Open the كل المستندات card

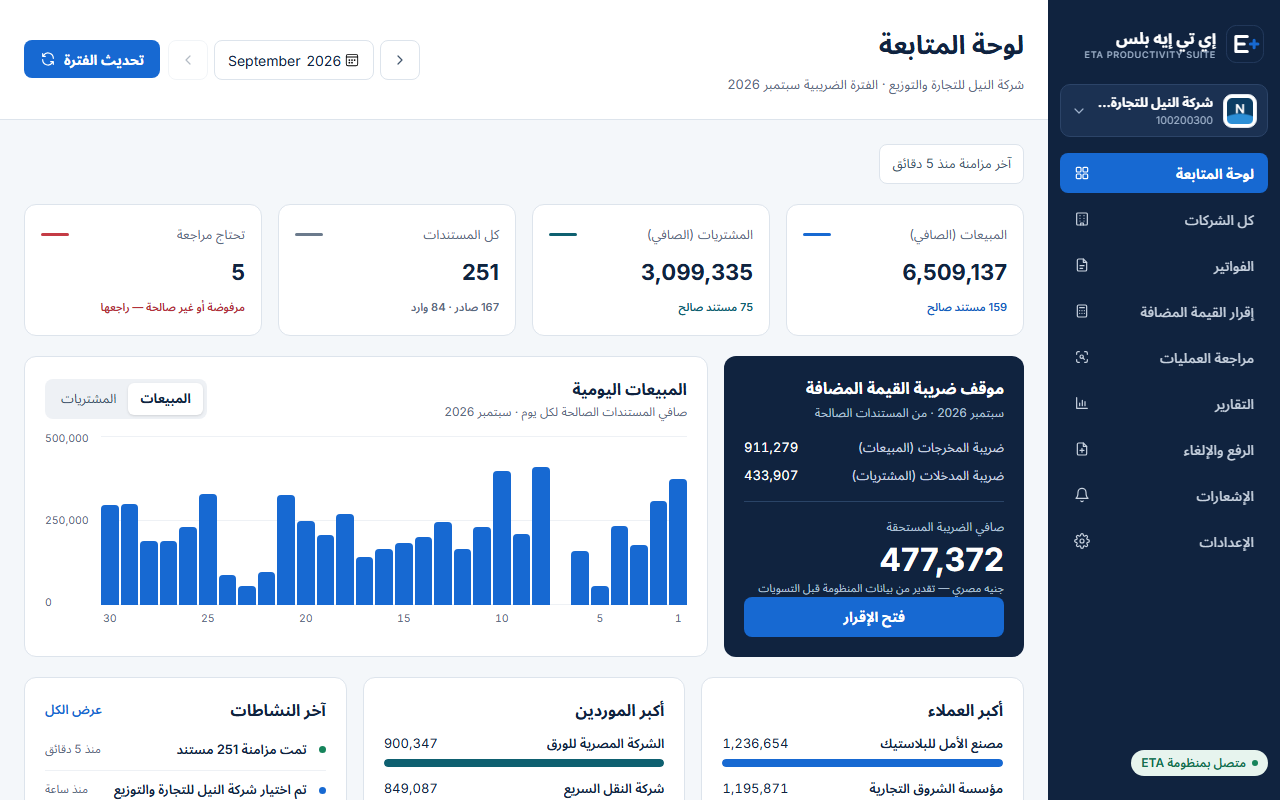[397, 270]
